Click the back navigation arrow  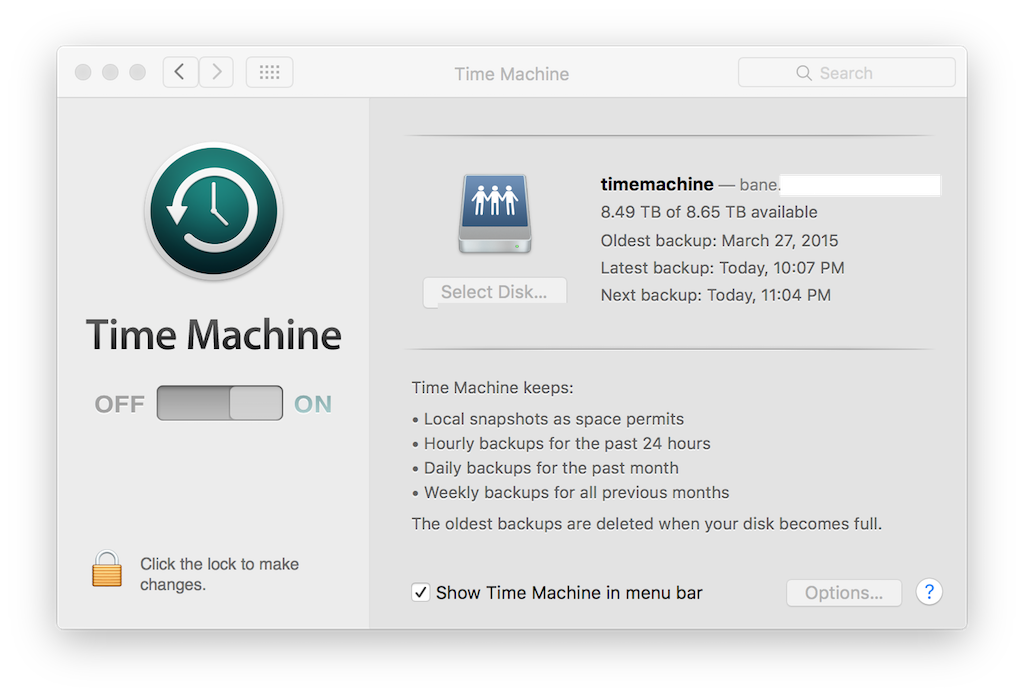click(180, 72)
